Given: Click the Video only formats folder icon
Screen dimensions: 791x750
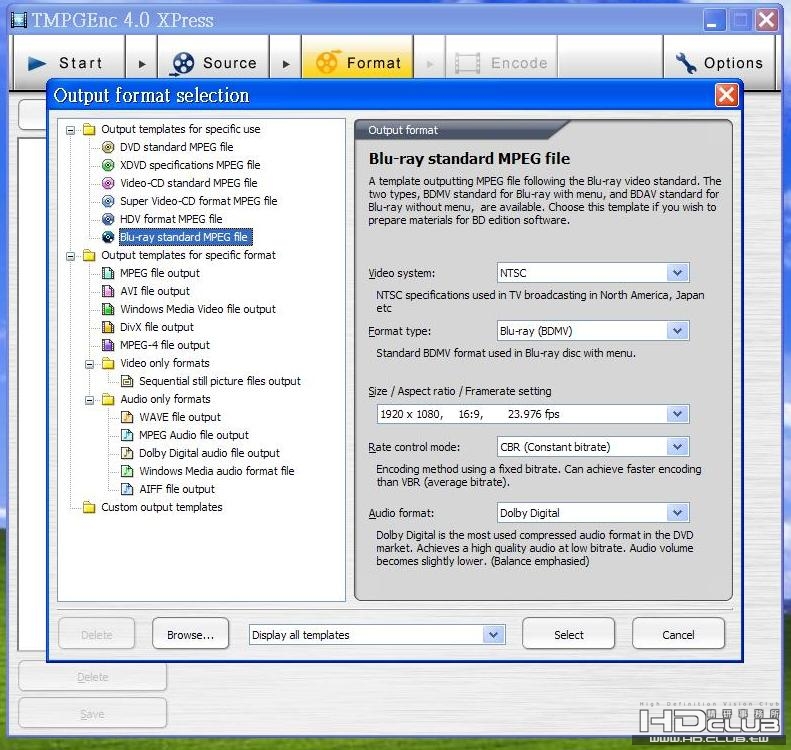Looking at the screenshot, I should click(x=108, y=363).
